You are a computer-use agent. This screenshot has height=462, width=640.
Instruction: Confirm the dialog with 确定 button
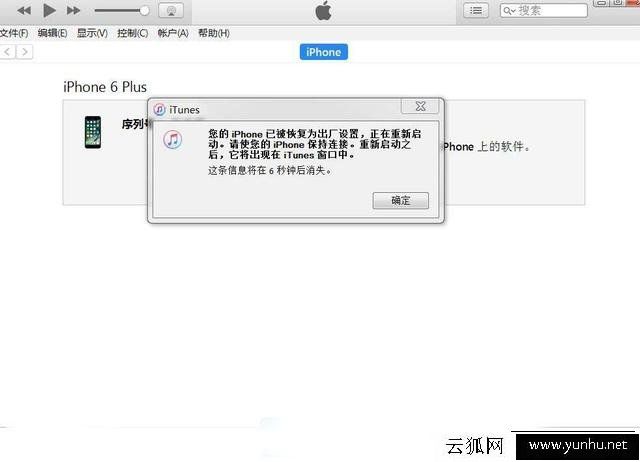click(400, 201)
